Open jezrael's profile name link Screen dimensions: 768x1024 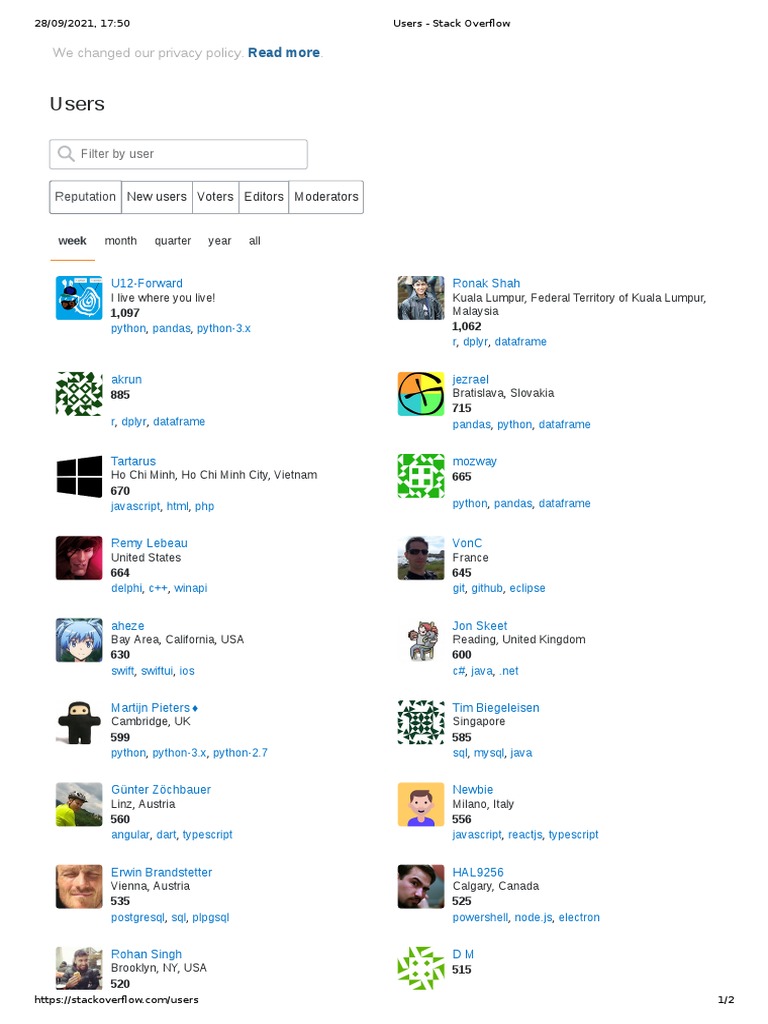click(470, 379)
